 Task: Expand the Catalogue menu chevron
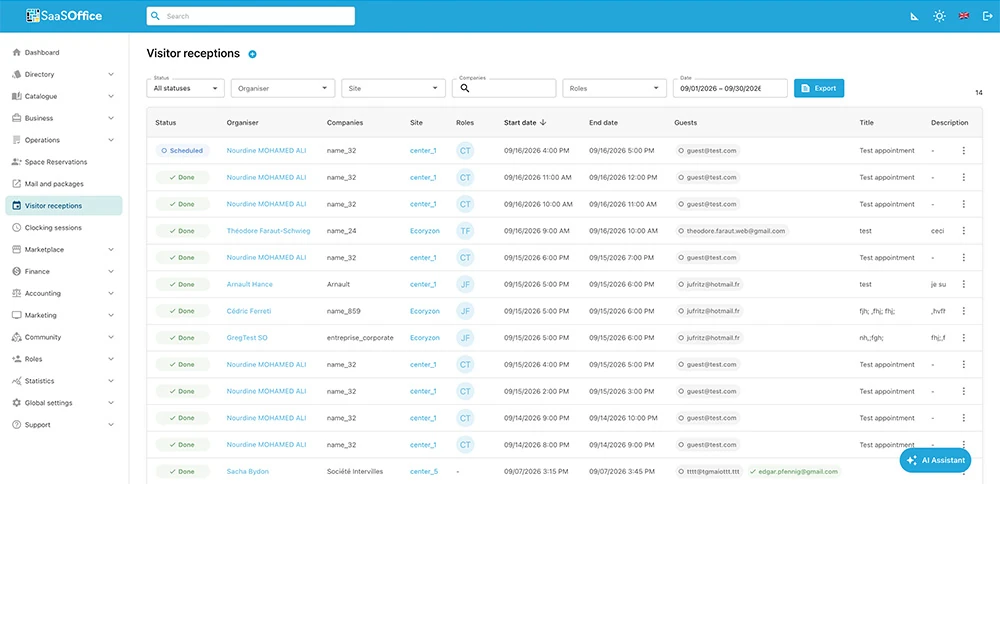point(111,96)
